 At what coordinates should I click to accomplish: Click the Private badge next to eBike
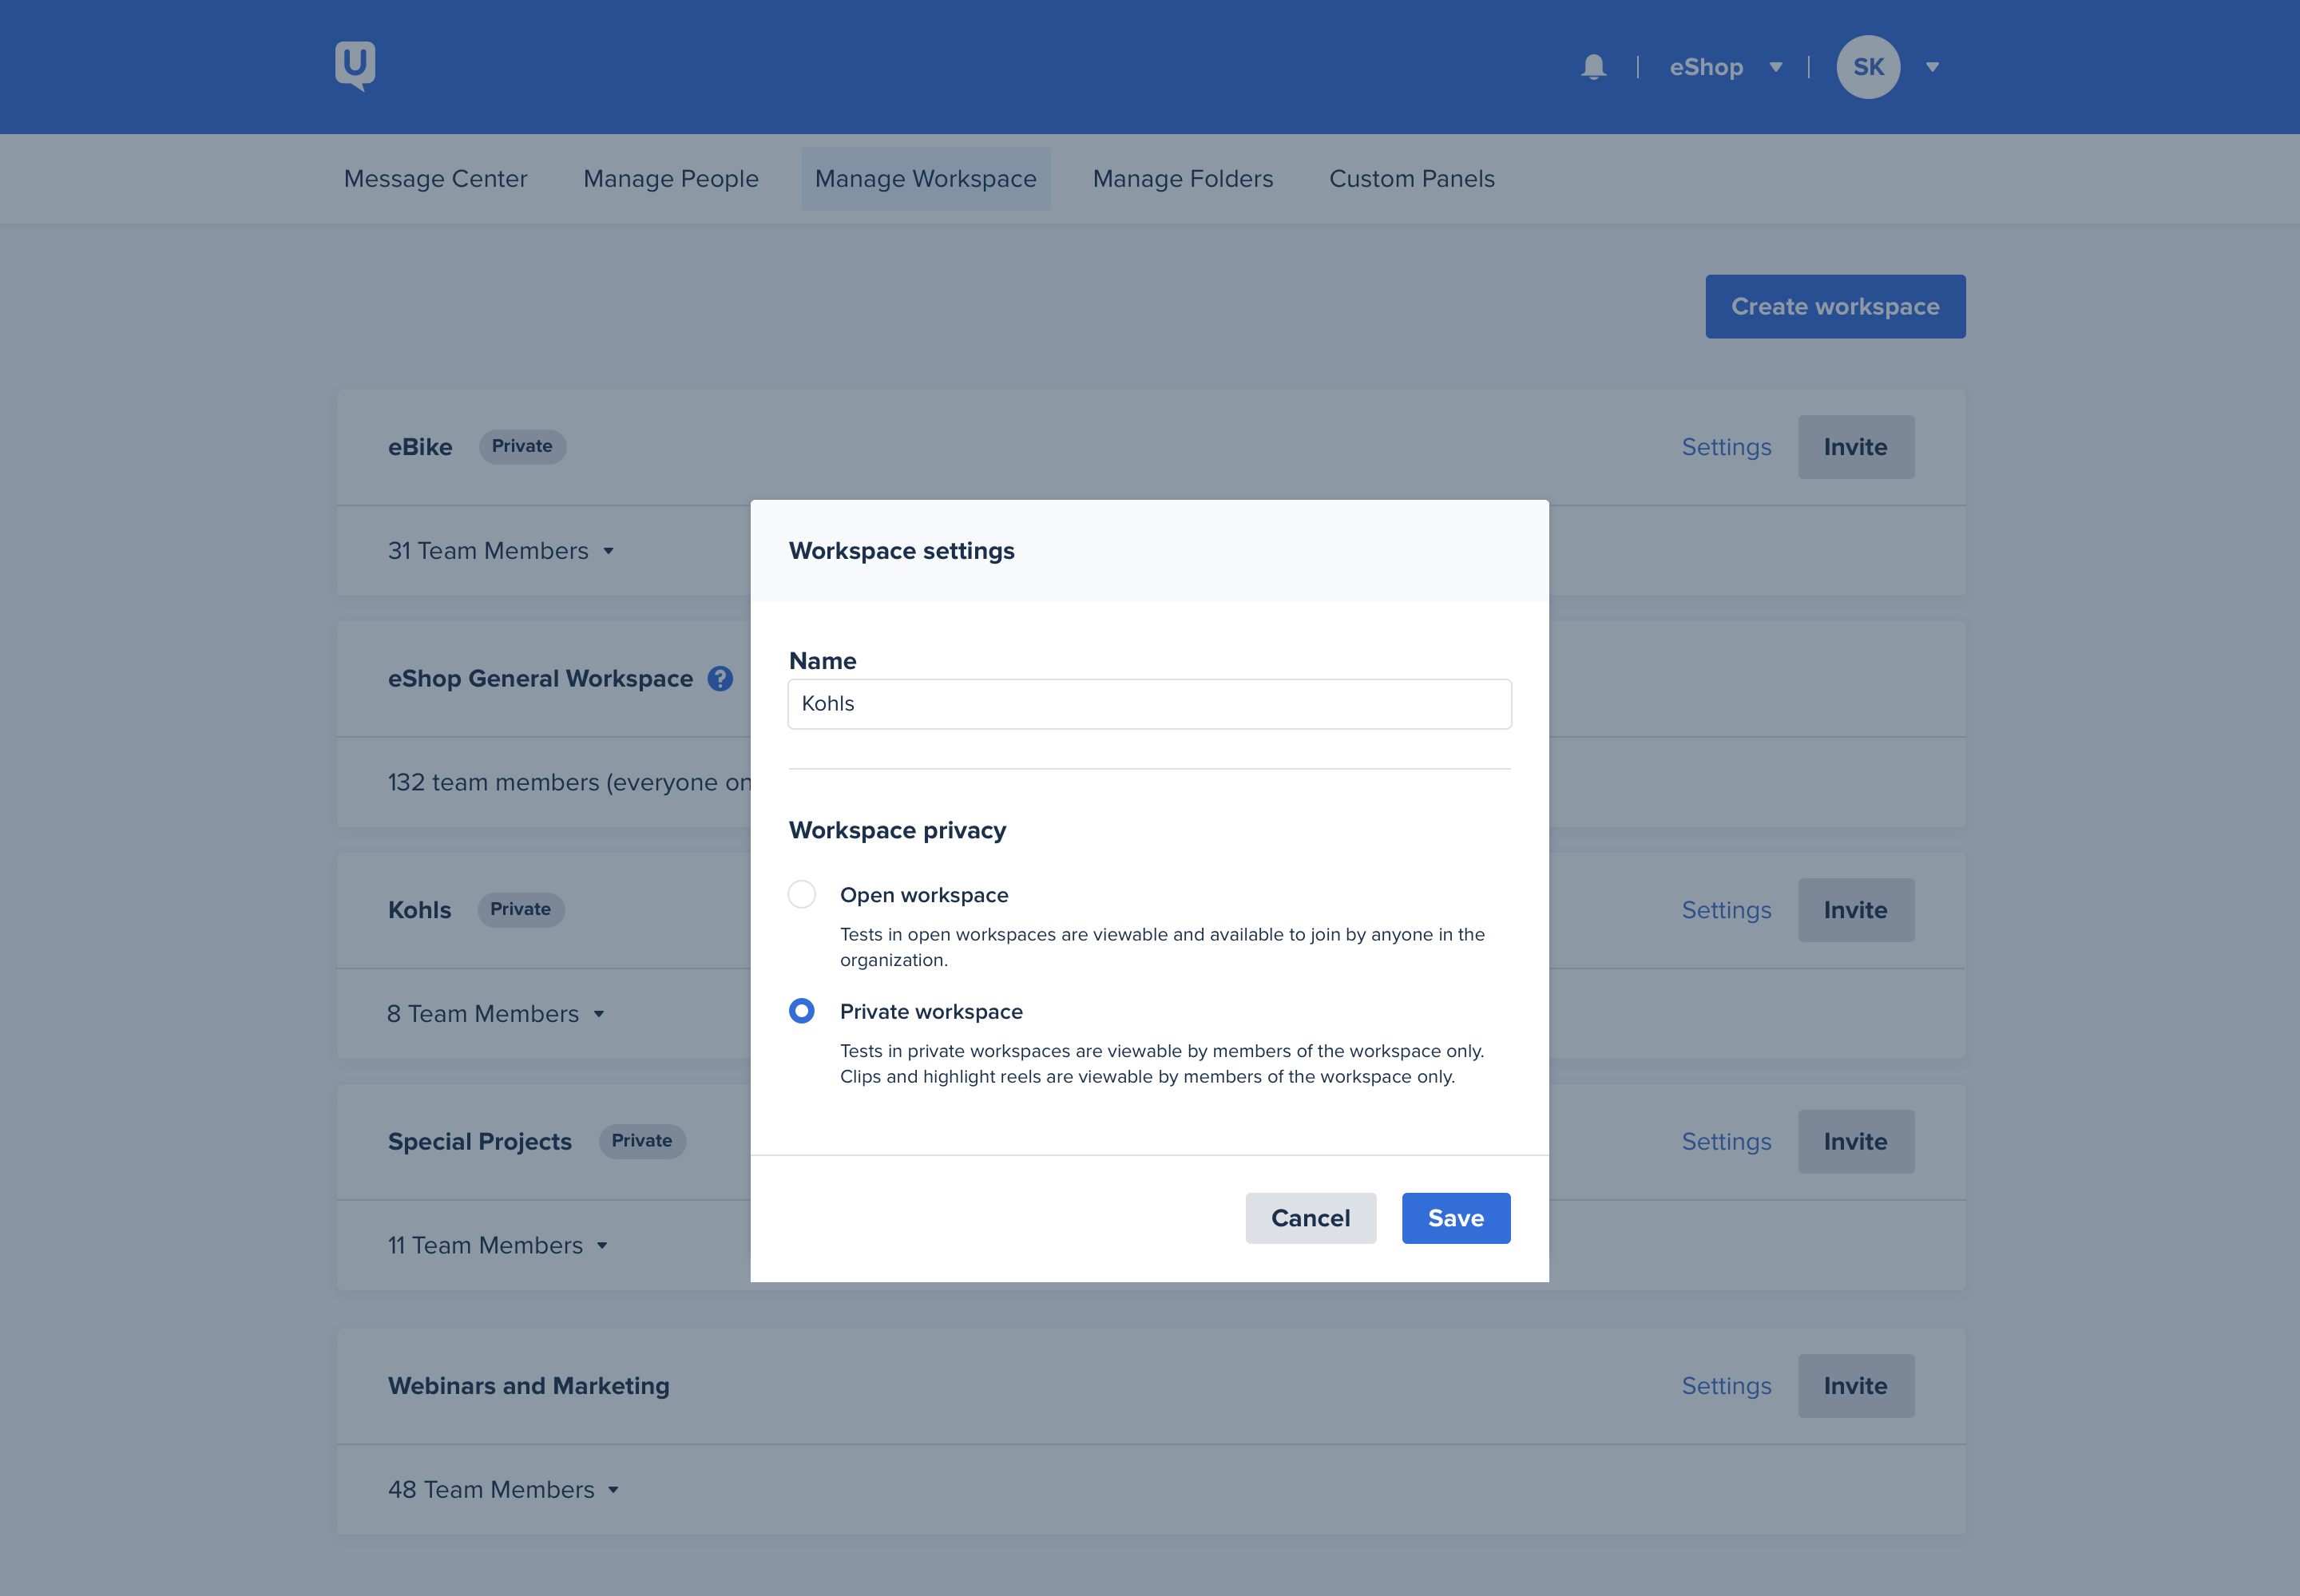(522, 447)
